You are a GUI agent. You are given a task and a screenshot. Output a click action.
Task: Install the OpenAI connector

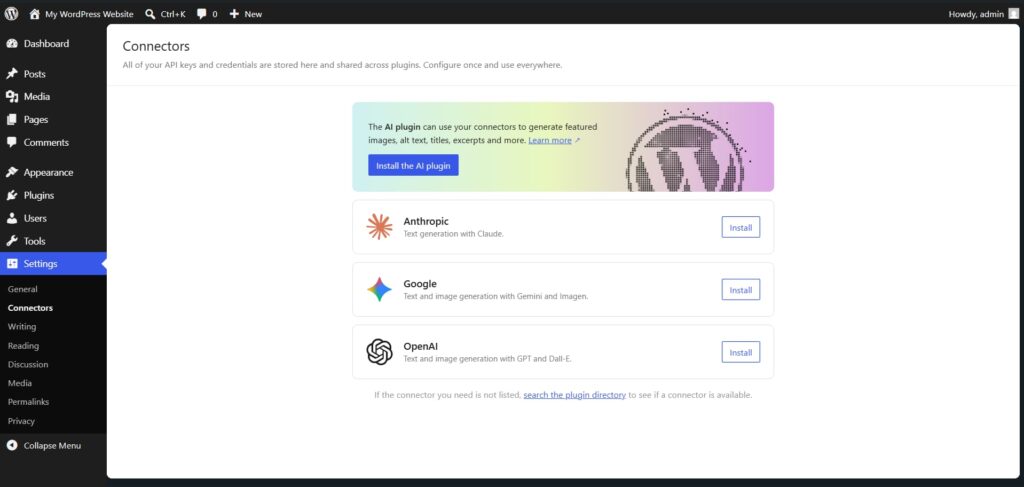tap(740, 352)
